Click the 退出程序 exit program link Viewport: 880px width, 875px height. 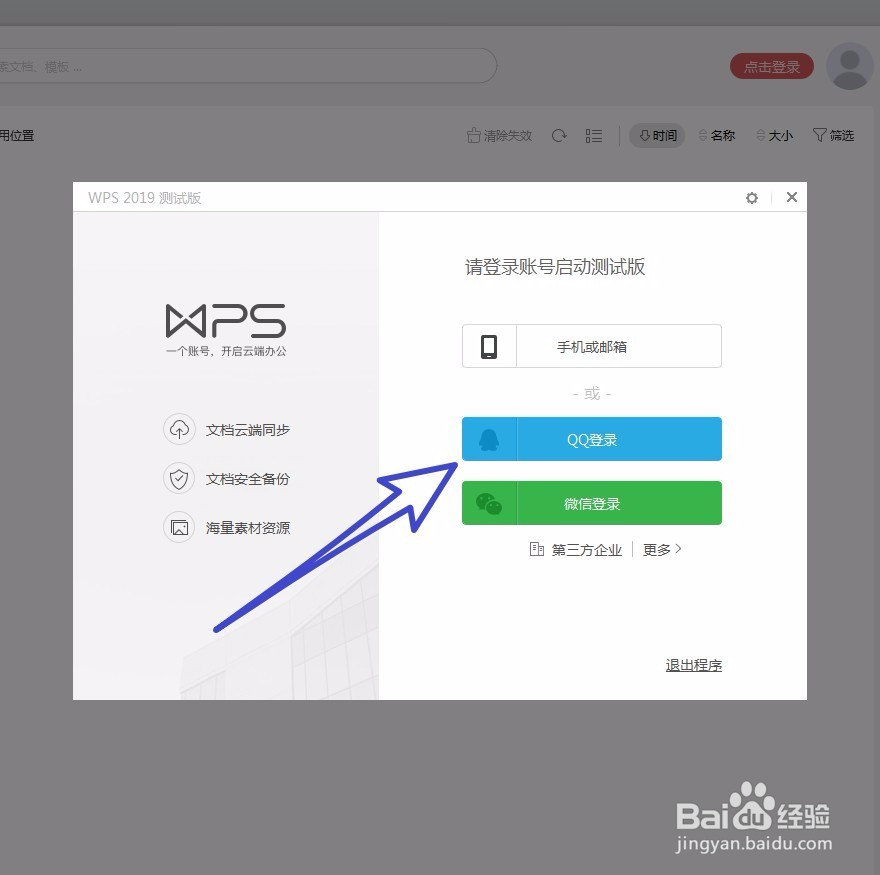tap(693, 664)
